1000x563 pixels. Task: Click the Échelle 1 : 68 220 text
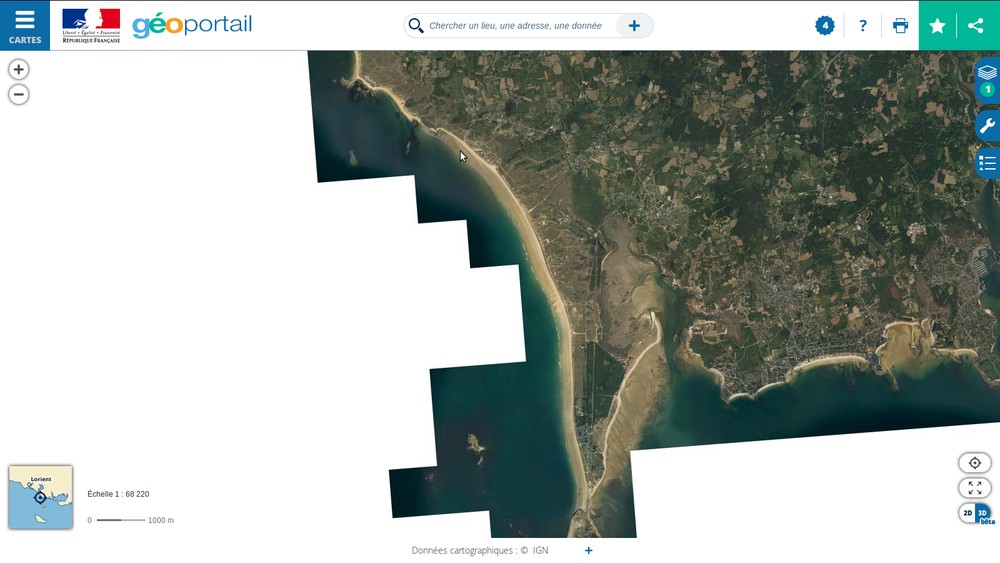(x=118, y=494)
